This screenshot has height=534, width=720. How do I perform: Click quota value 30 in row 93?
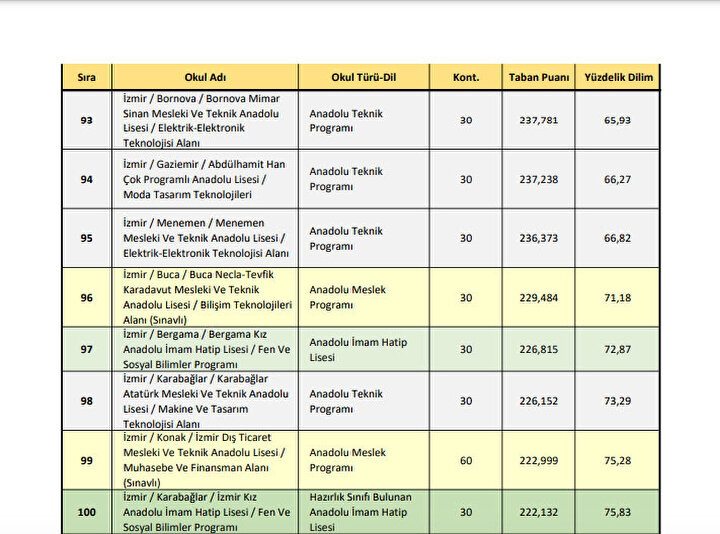(x=466, y=120)
